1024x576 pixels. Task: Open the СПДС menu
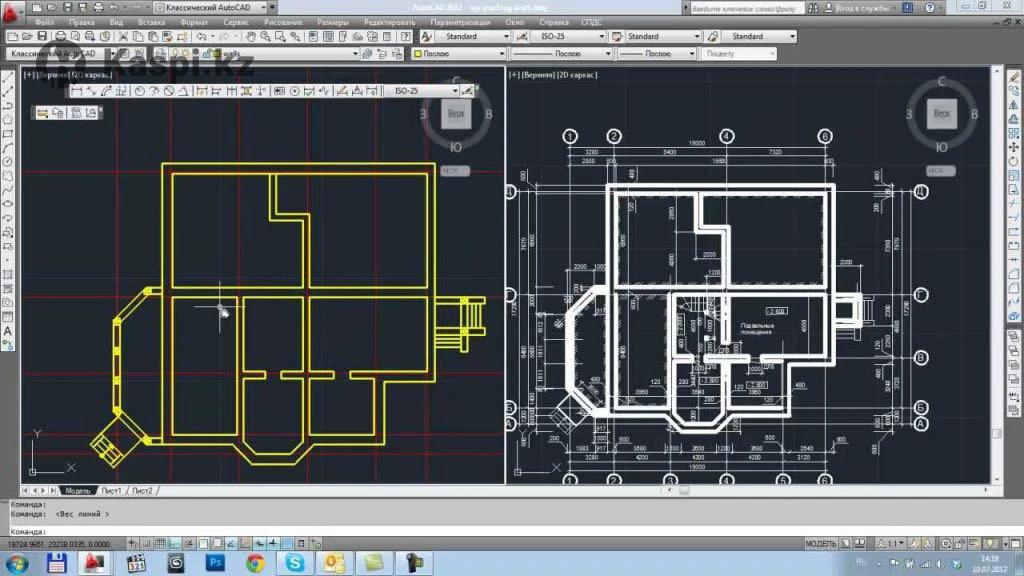[x=592, y=22]
